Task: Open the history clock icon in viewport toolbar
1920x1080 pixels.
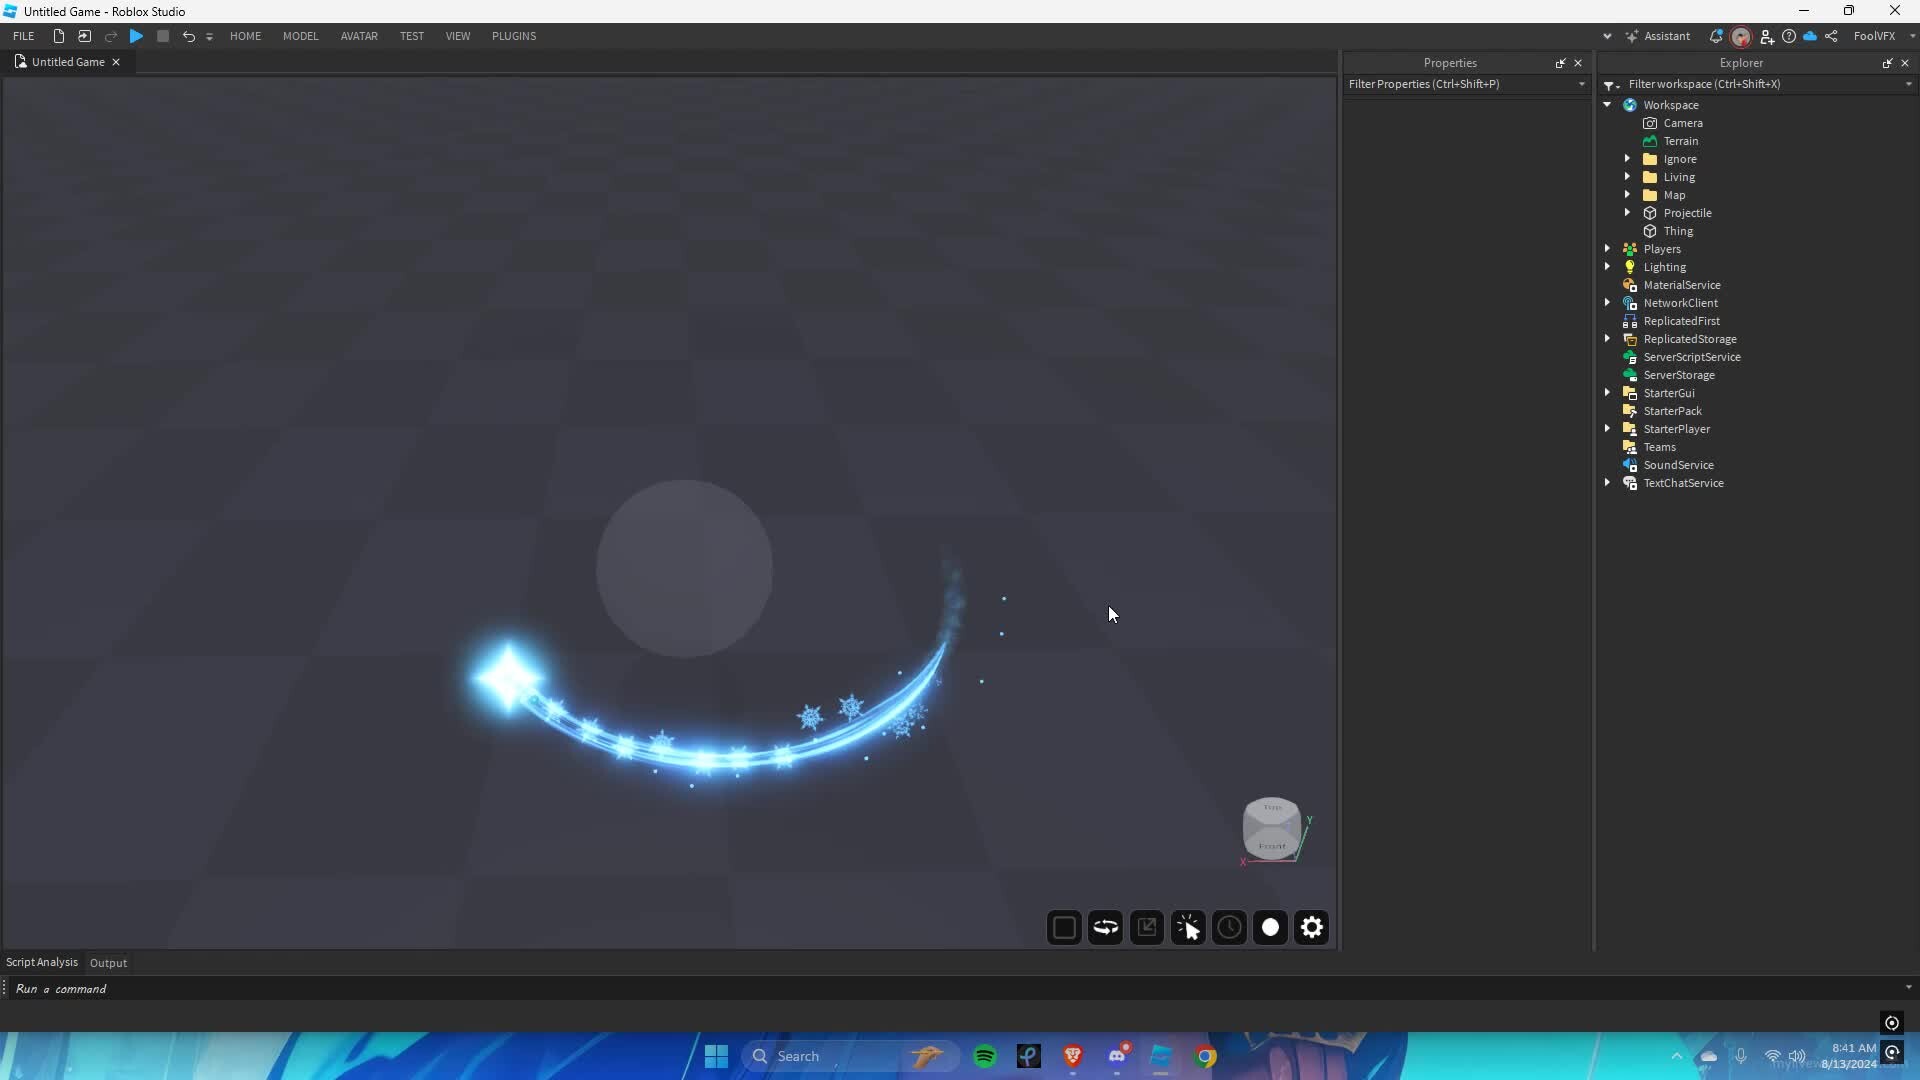Action: (x=1229, y=927)
